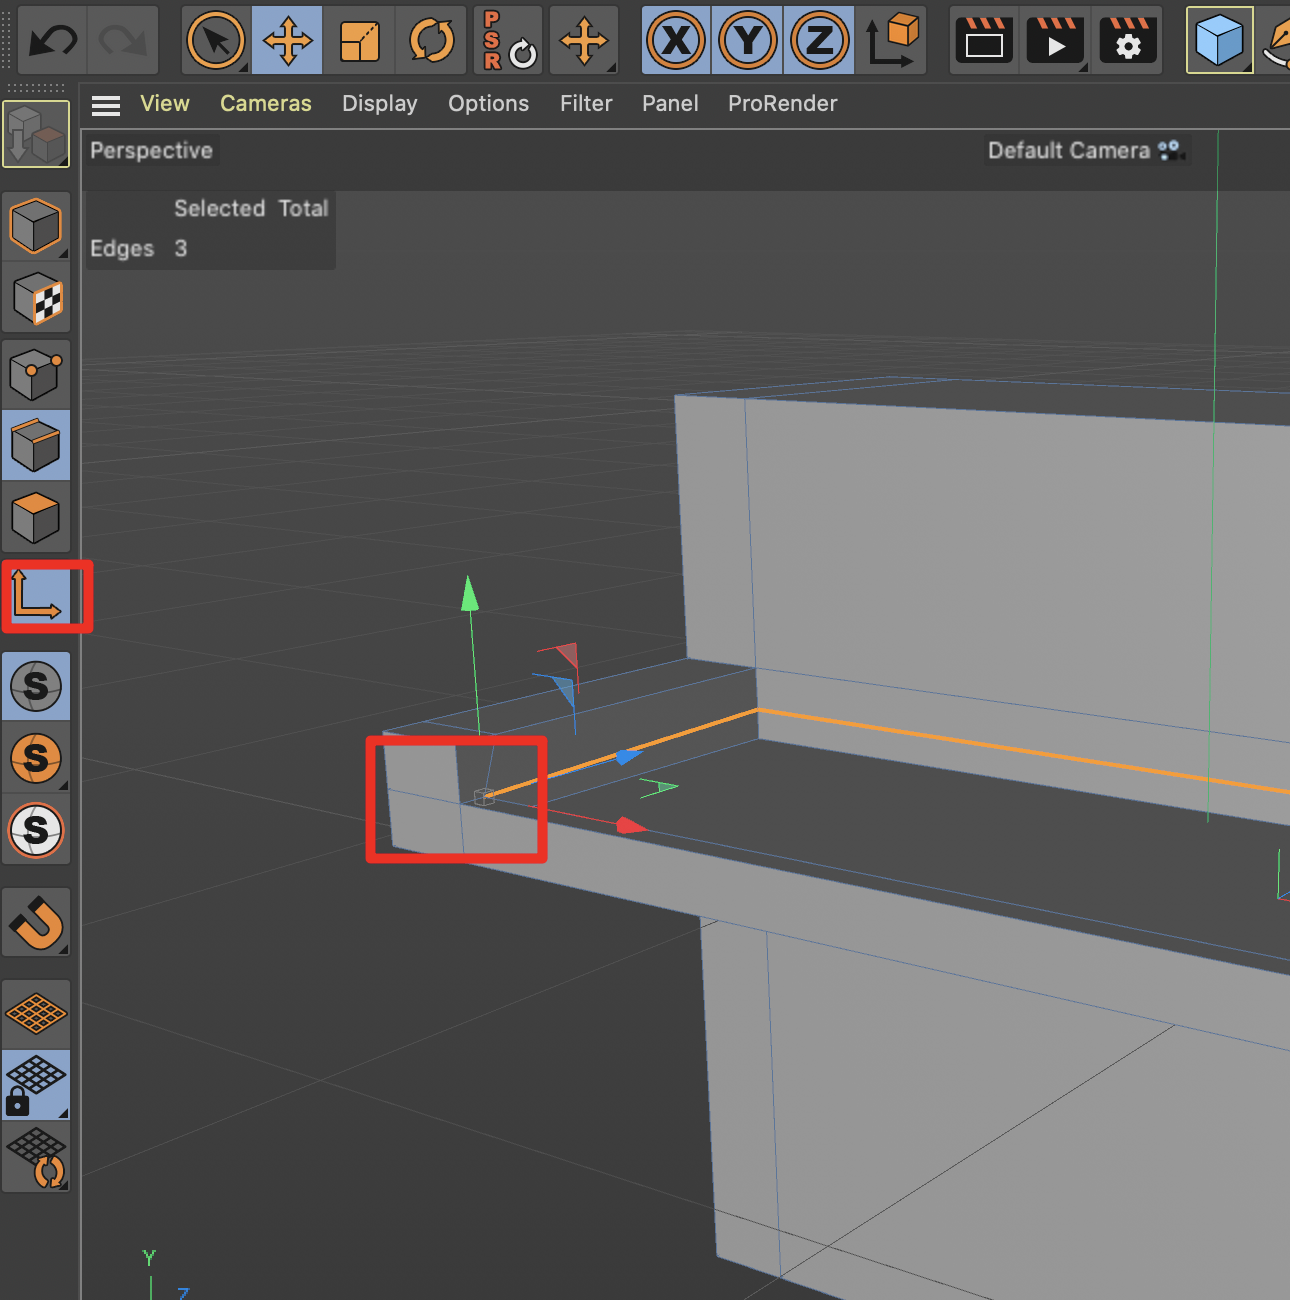Toggle X axis lock
The image size is (1290, 1300).
point(676,41)
